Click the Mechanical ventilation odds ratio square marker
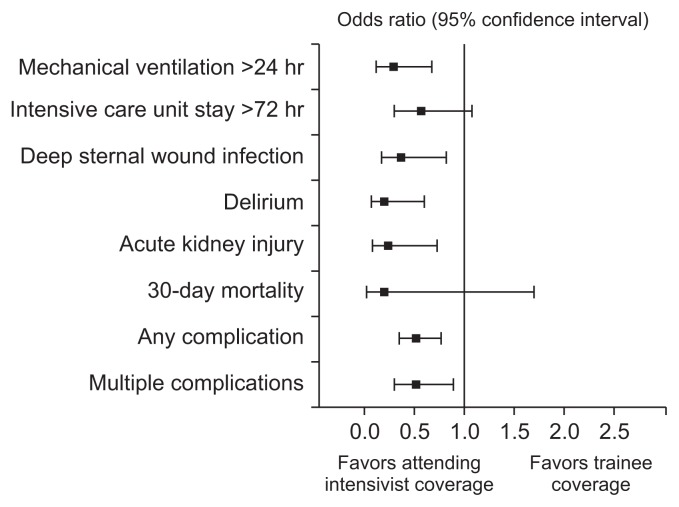Image resolution: width=679 pixels, height=507 pixels. click(x=393, y=67)
